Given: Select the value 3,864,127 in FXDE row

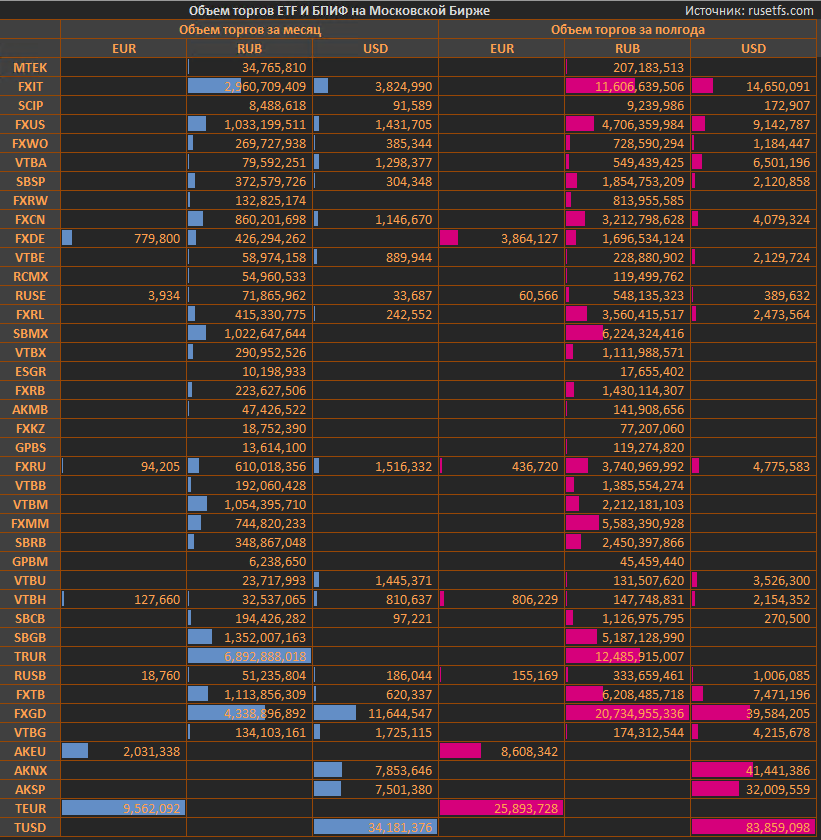Looking at the screenshot, I should [x=529, y=239].
